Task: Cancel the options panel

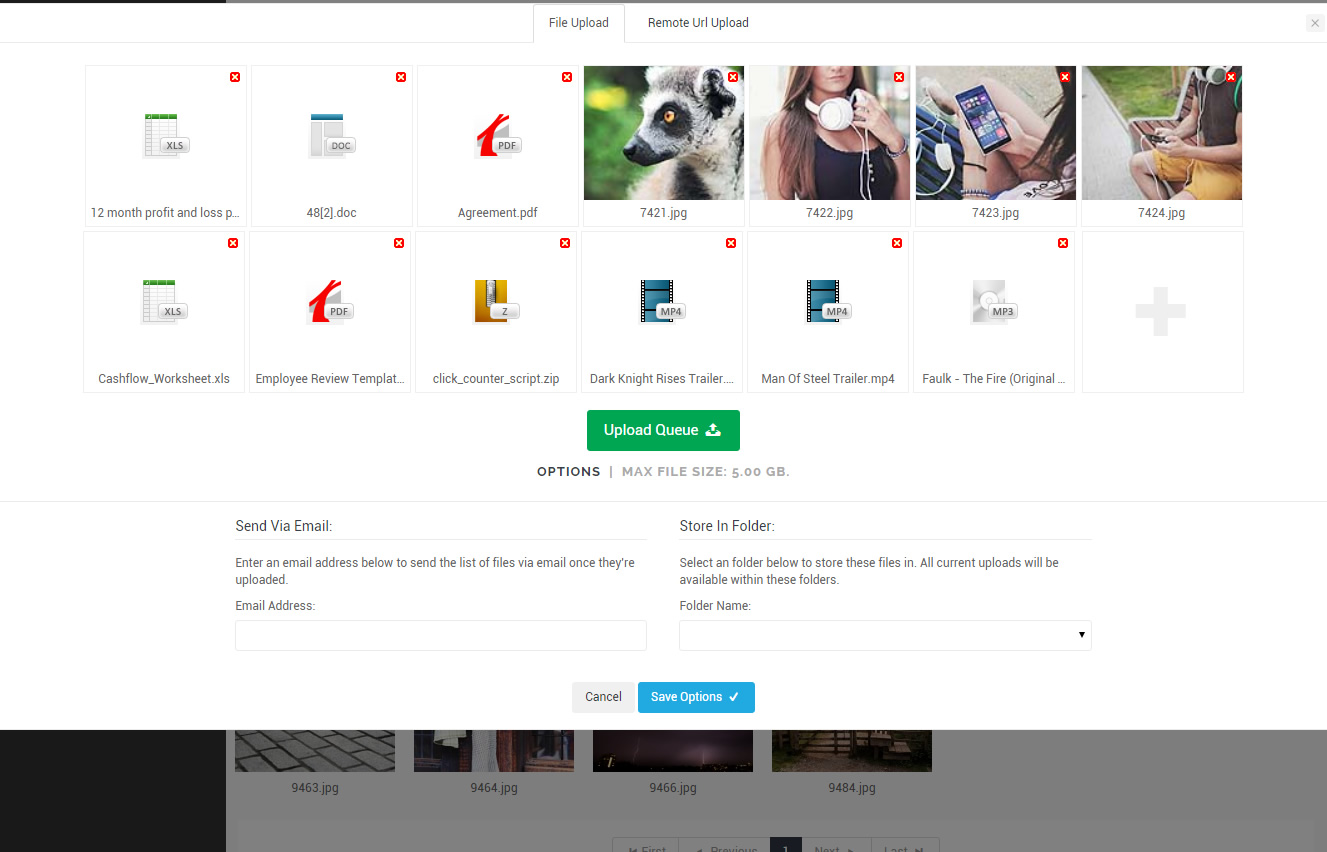Action: [603, 697]
